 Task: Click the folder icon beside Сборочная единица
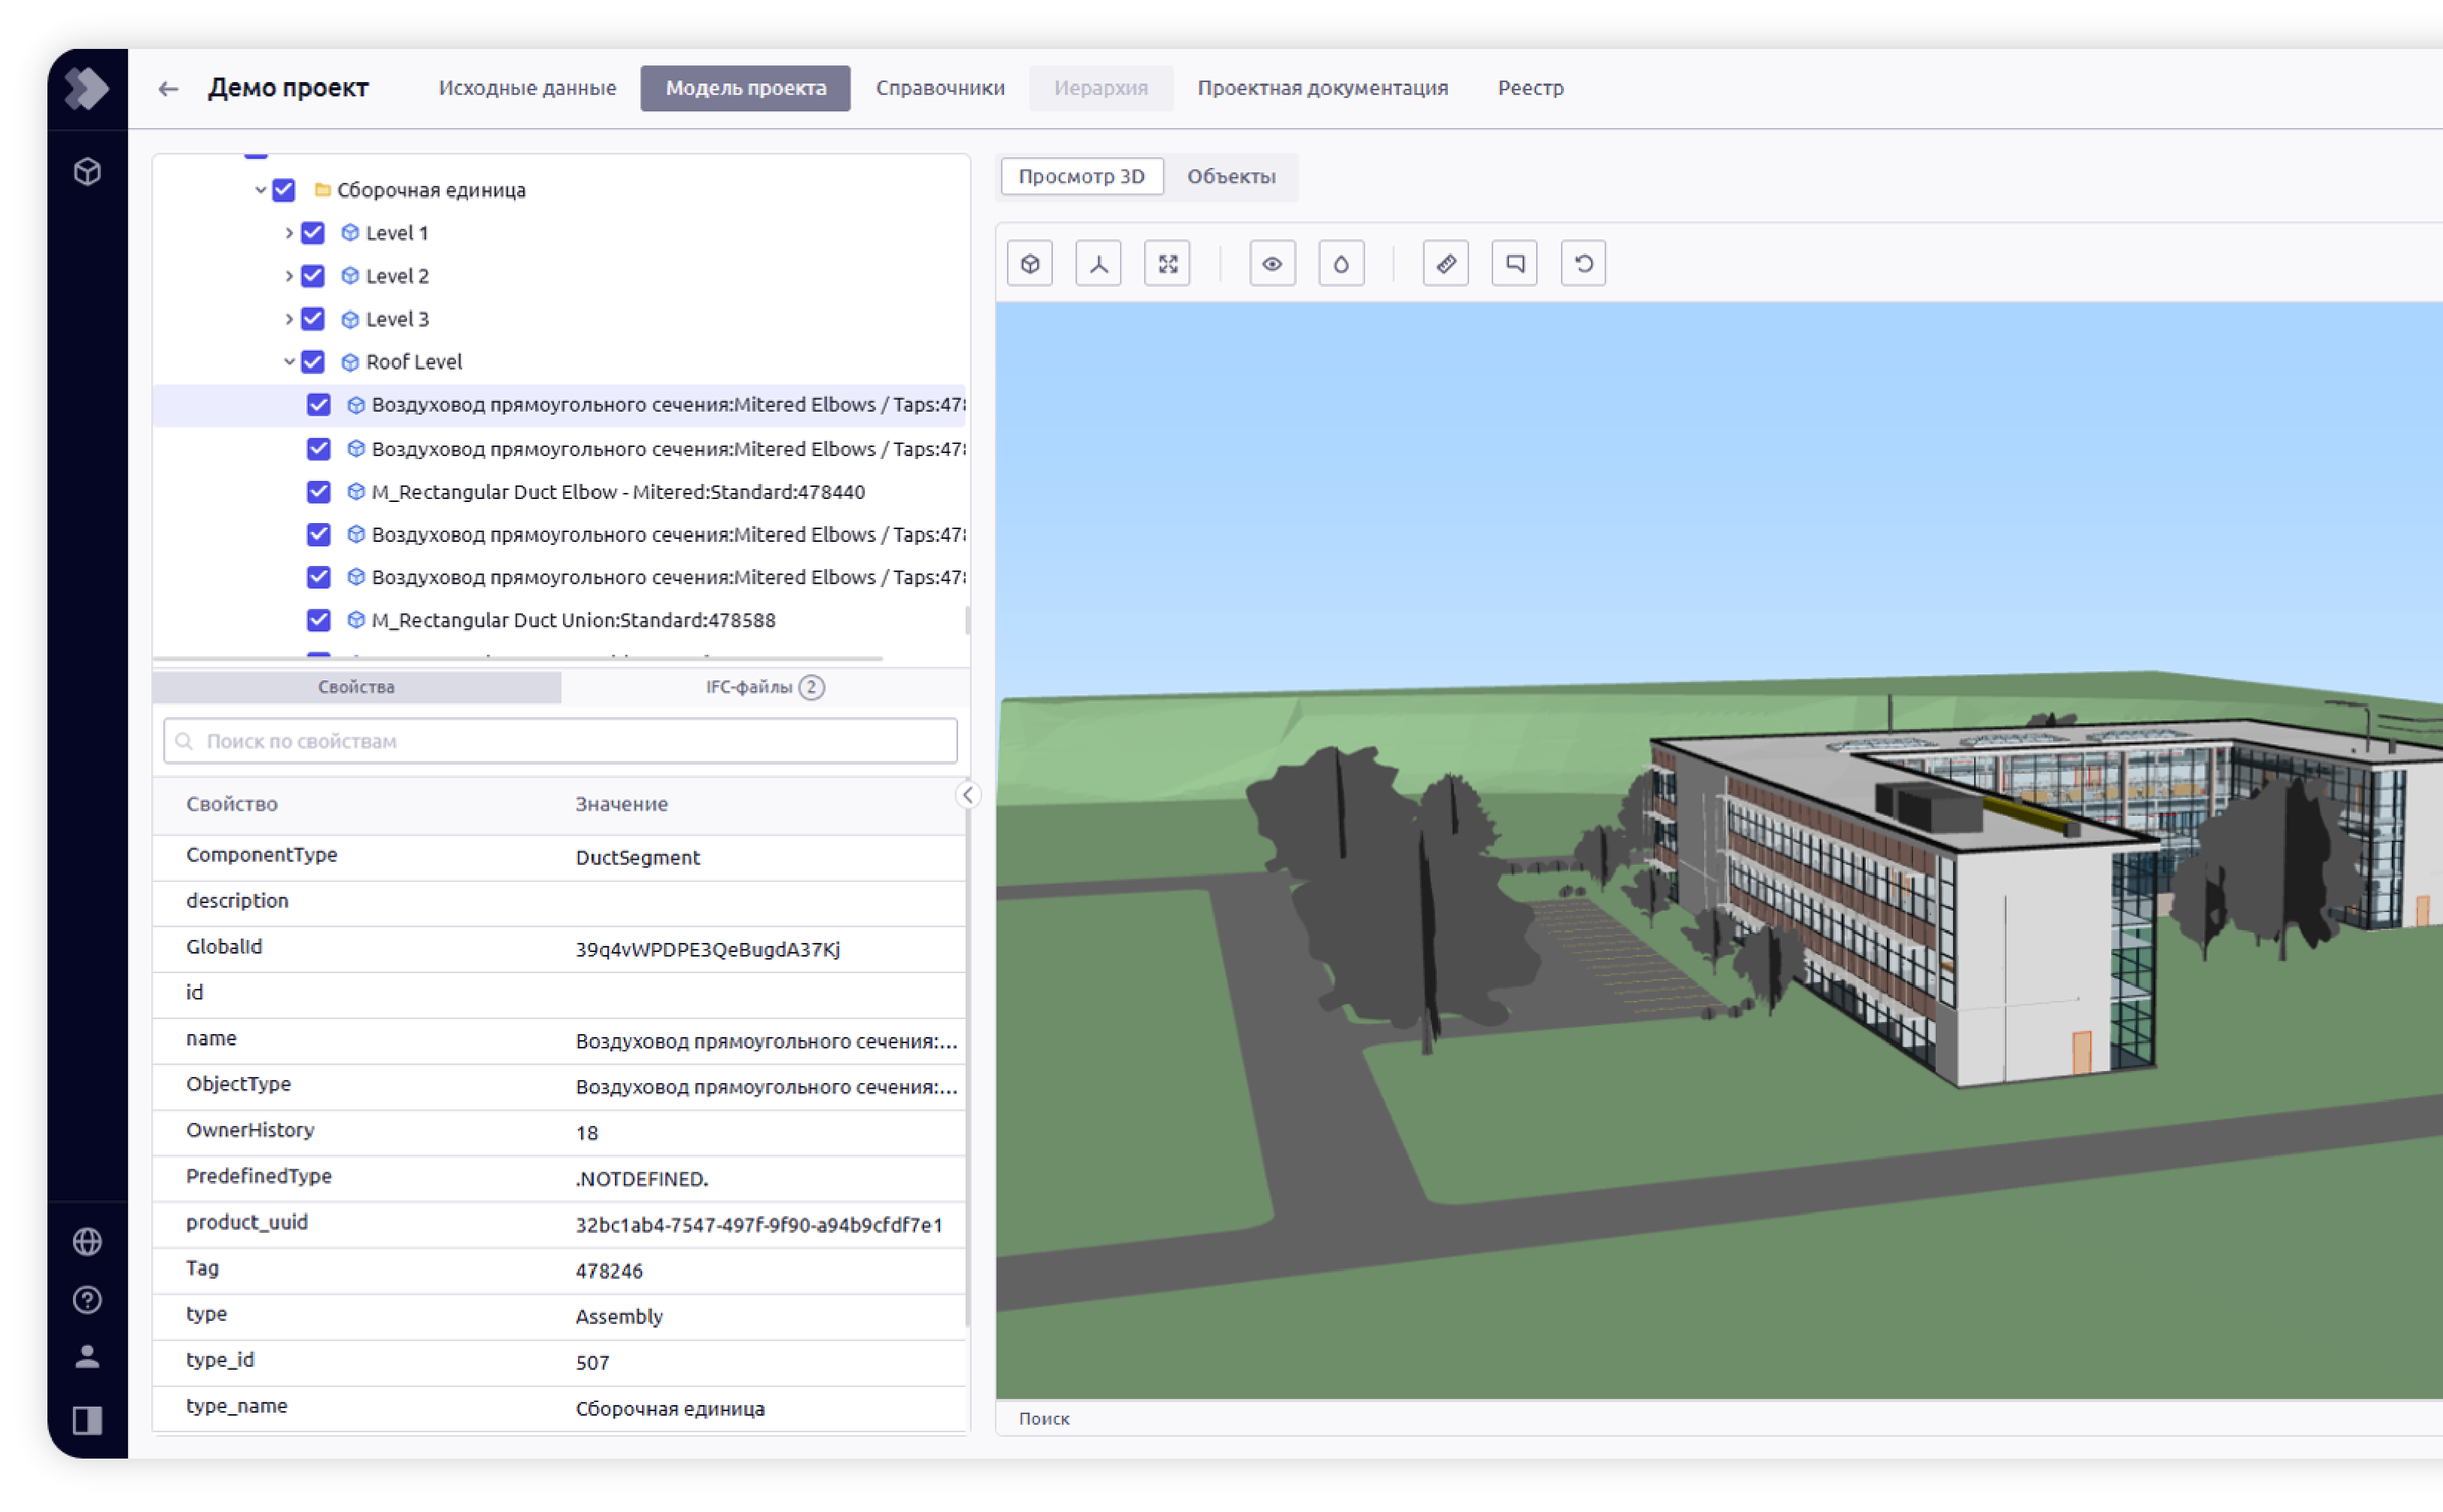click(322, 189)
